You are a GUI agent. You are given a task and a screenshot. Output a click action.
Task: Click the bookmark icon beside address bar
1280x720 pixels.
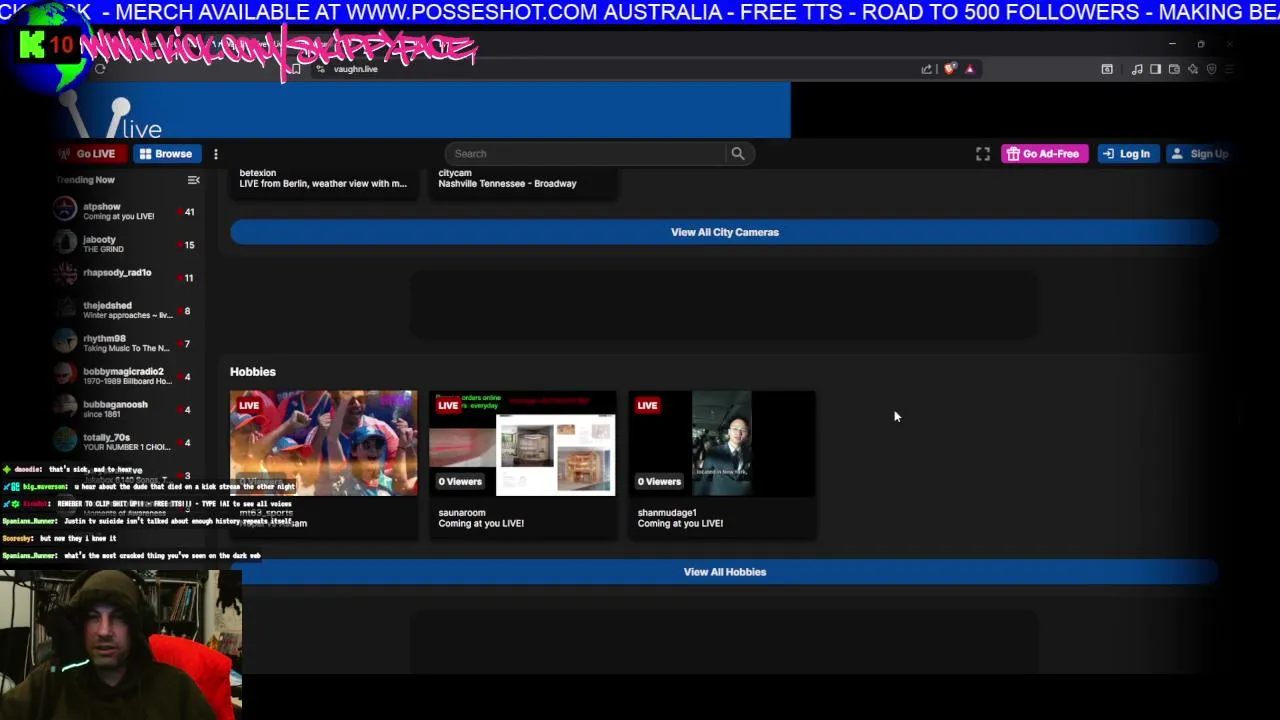tap(295, 69)
